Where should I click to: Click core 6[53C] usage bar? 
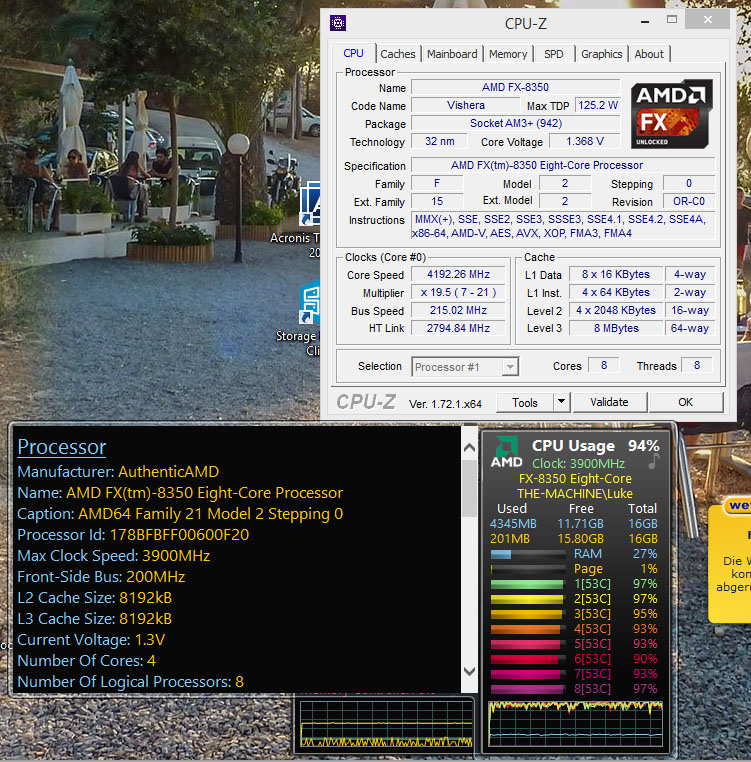pyautogui.click(x=528, y=659)
